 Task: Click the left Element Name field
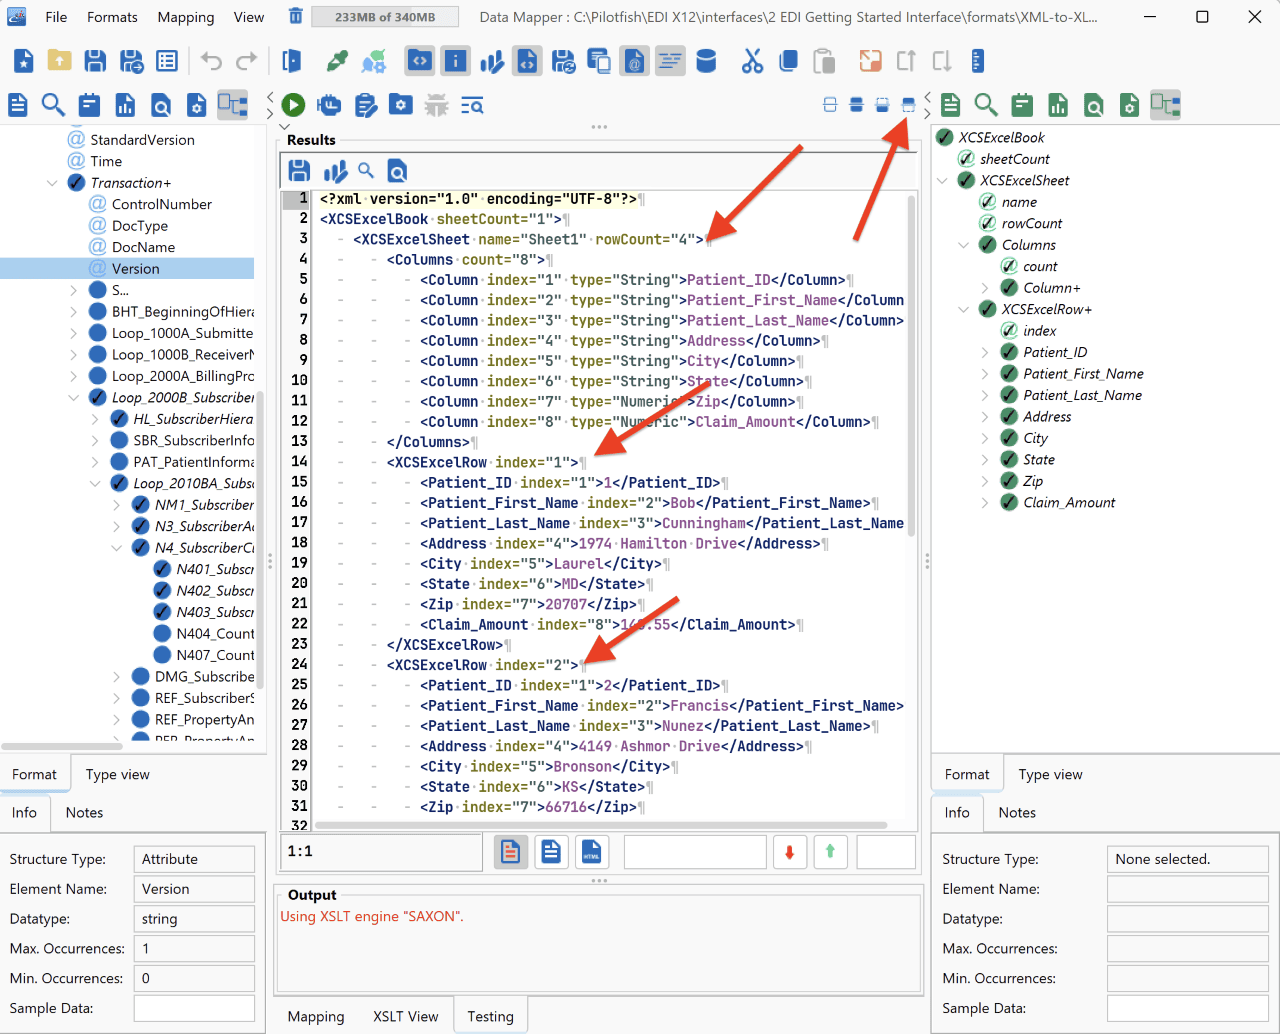click(x=194, y=889)
